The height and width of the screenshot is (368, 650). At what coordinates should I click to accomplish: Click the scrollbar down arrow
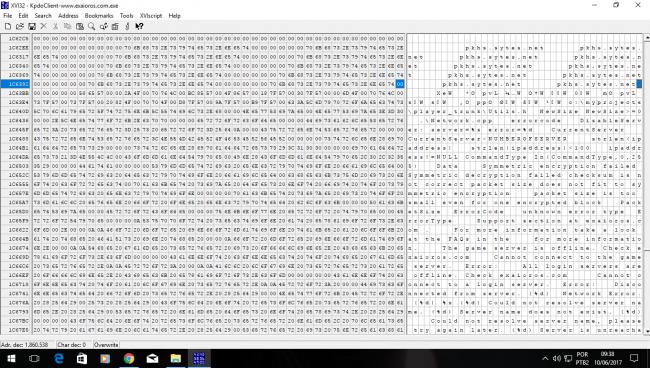pyautogui.click(x=647, y=331)
